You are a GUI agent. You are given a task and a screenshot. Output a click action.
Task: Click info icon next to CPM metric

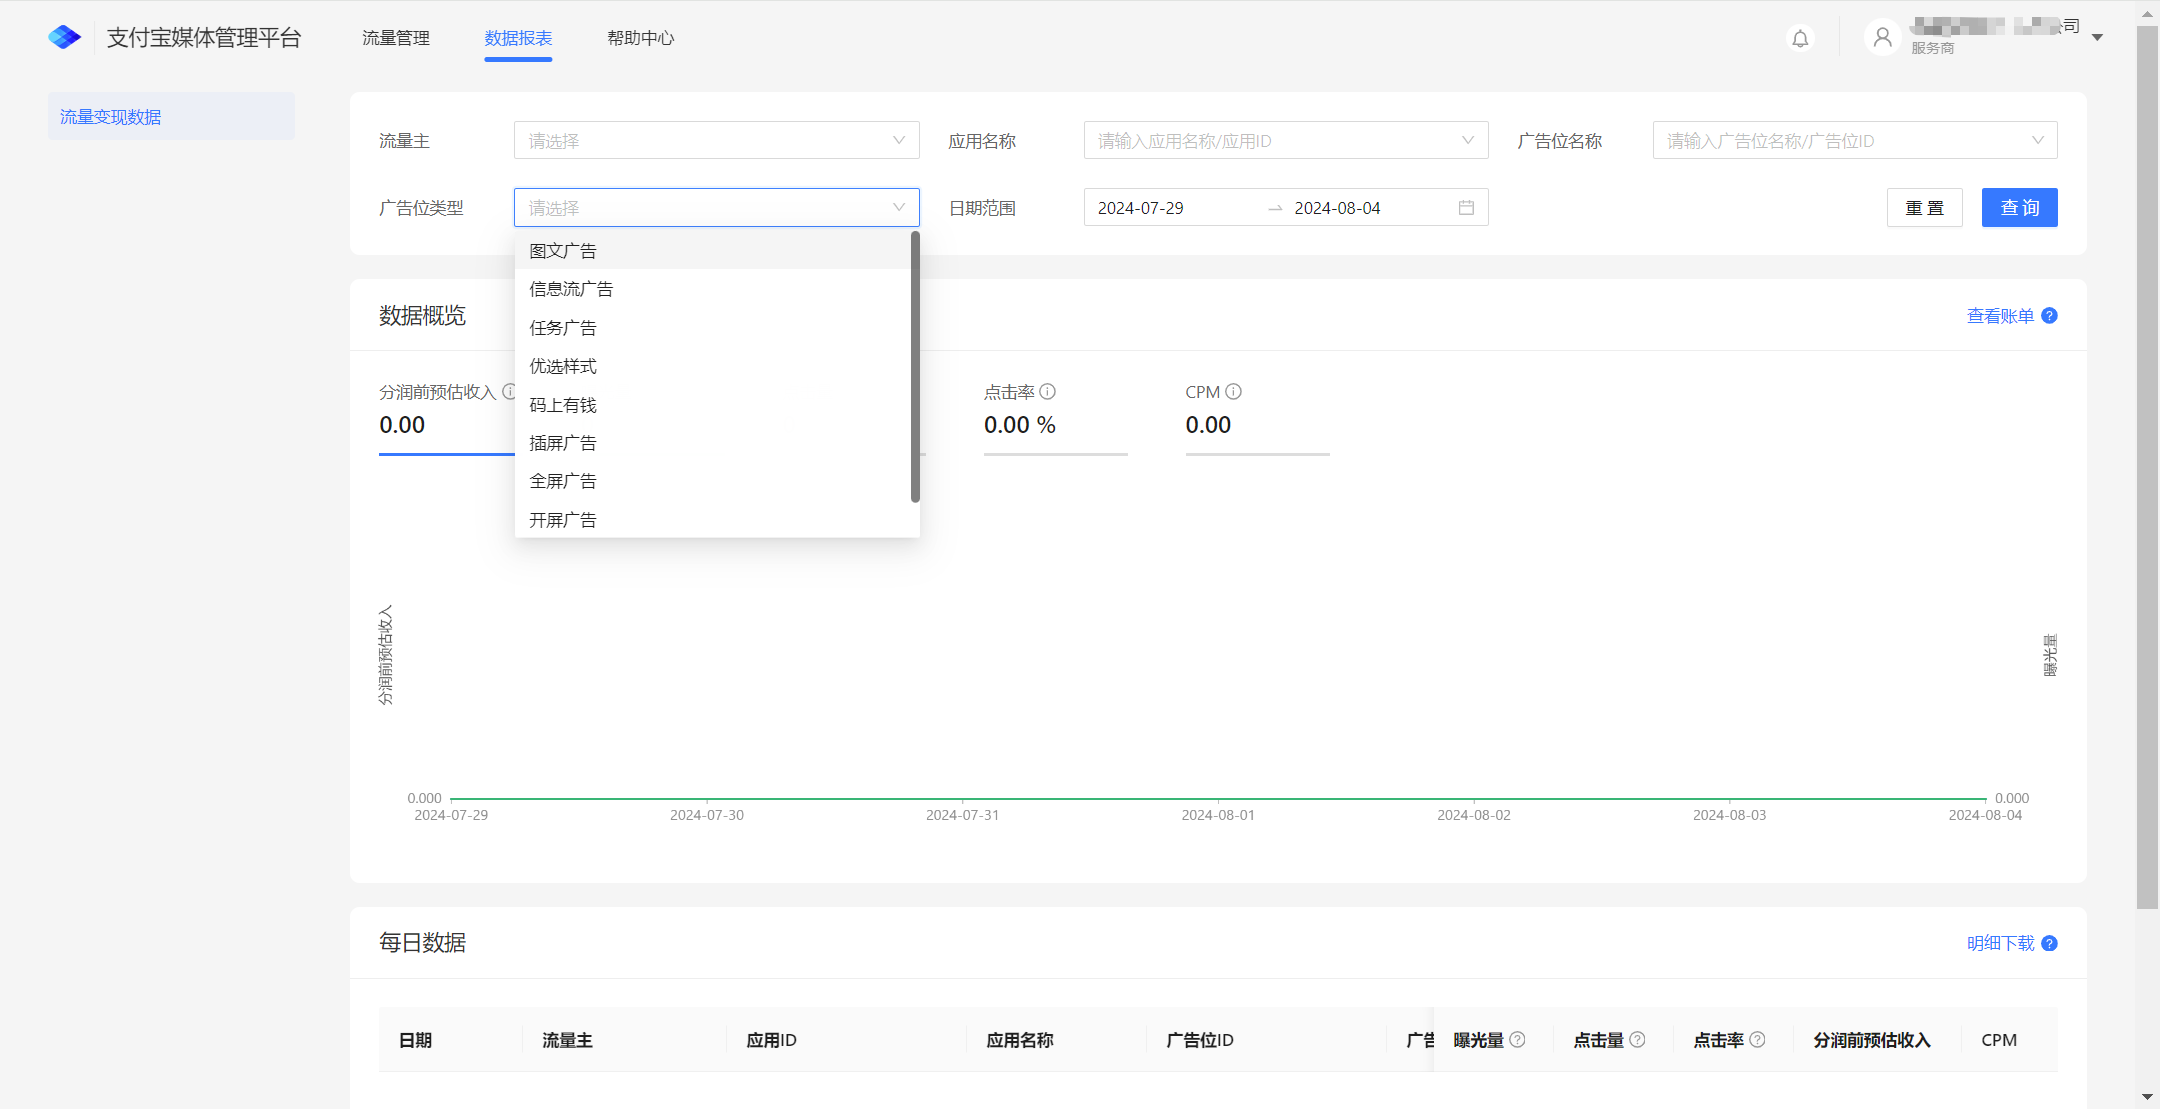pos(1234,392)
